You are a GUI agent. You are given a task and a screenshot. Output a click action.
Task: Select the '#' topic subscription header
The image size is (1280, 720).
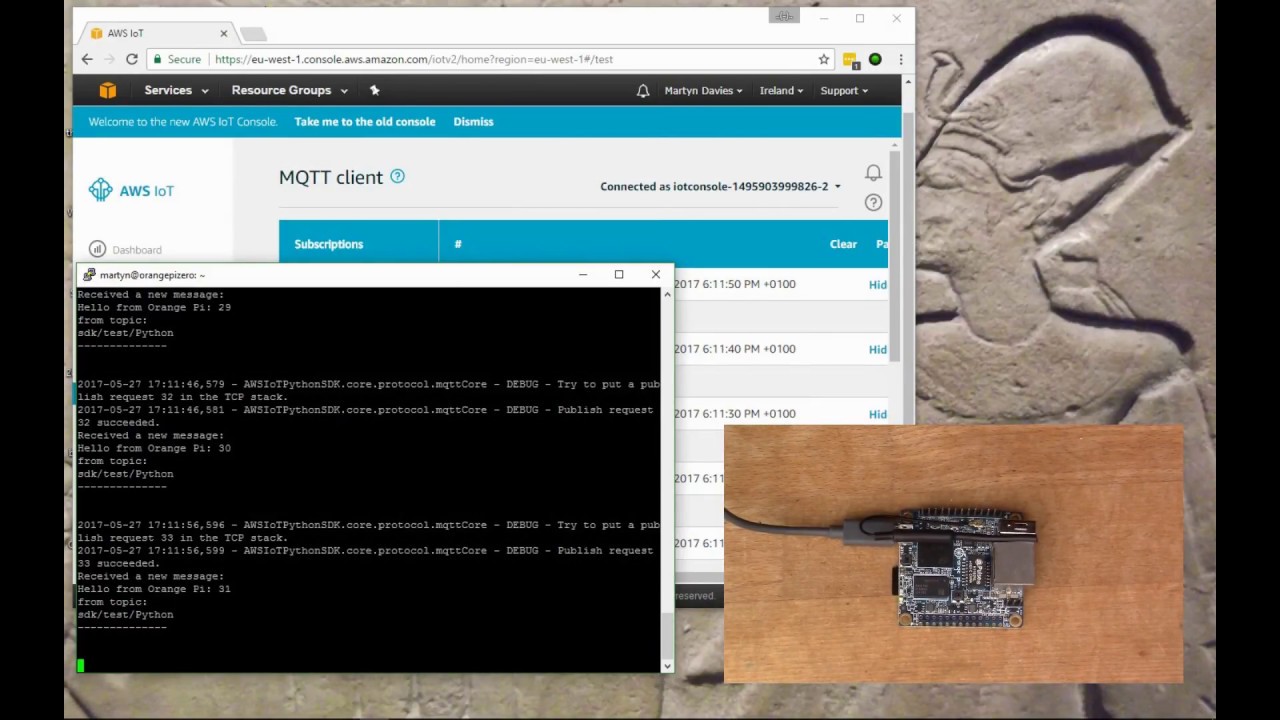click(x=458, y=244)
